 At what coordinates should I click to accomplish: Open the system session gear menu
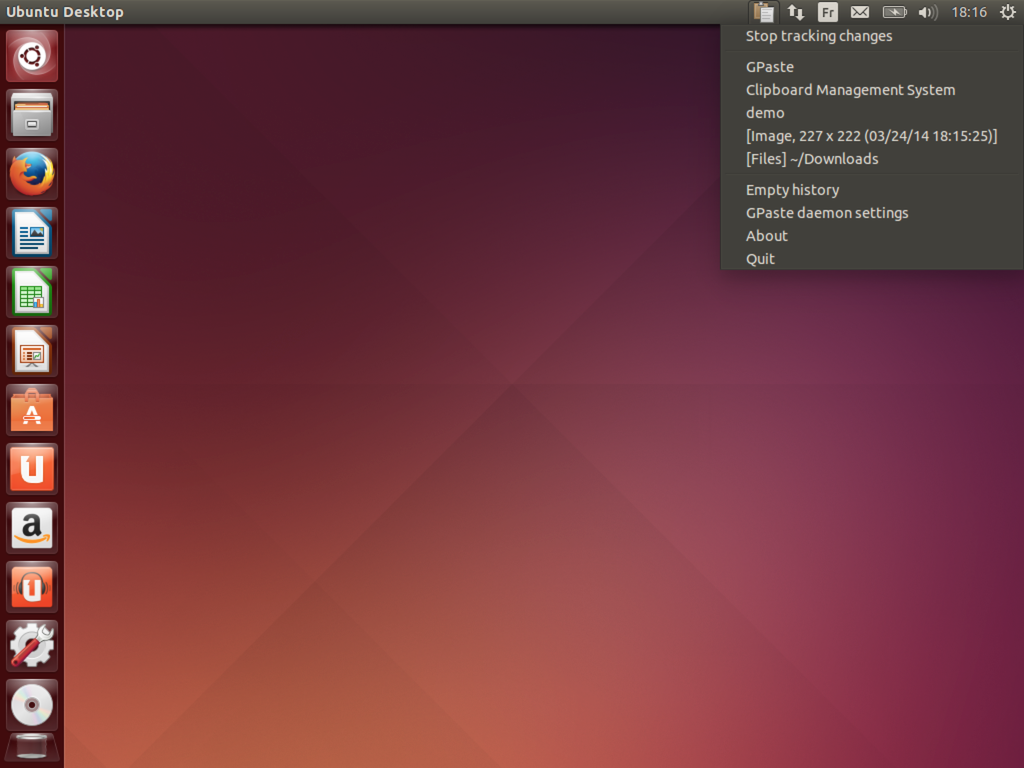pos(1008,12)
